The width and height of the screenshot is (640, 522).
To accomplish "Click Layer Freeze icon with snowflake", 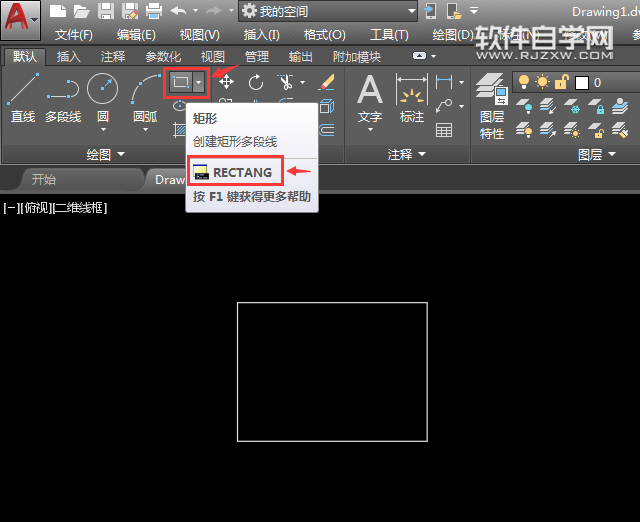I will click(x=572, y=106).
